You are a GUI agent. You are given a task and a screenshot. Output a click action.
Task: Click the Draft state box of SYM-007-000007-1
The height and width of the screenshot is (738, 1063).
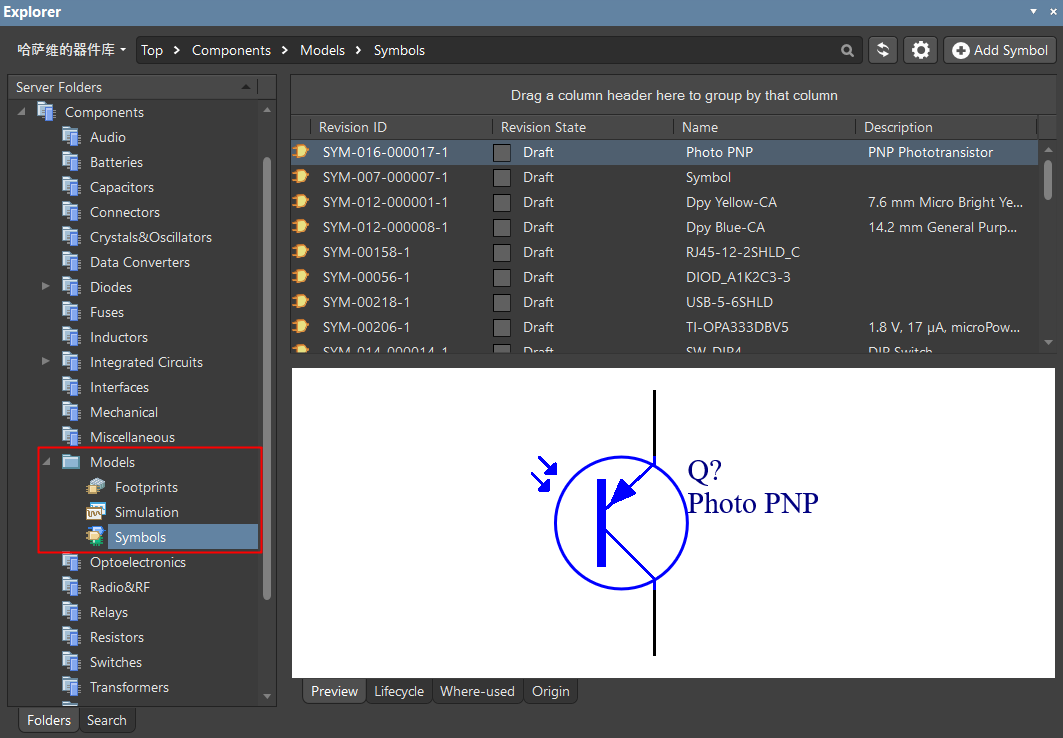click(502, 178)
